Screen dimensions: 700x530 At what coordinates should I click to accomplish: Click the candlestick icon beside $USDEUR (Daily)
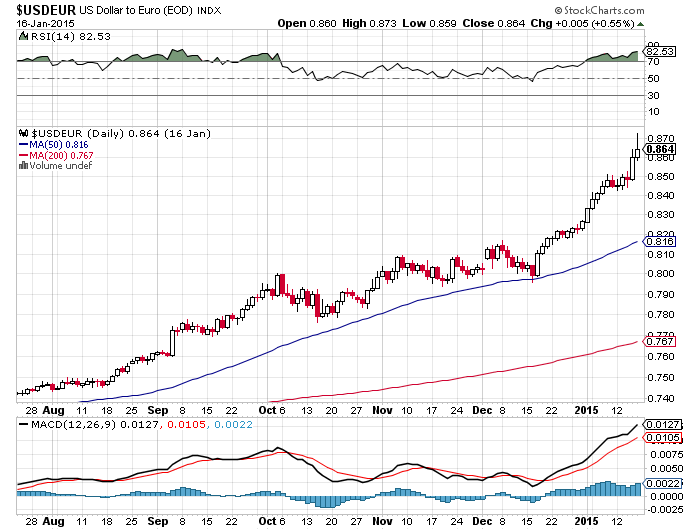(x=24, y=134)
